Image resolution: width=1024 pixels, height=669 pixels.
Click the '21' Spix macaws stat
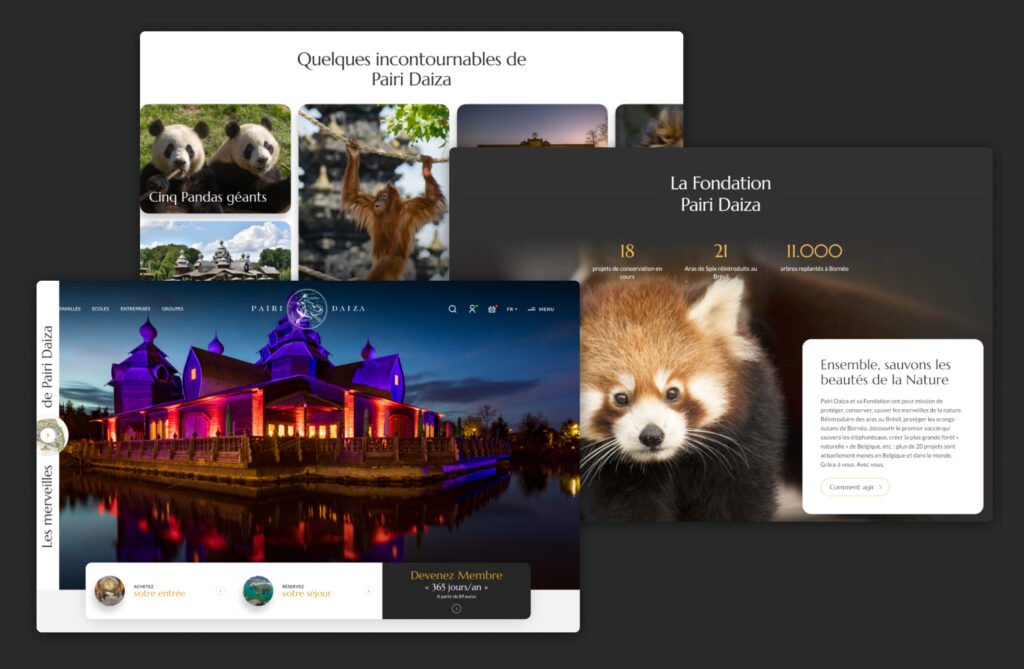pos(720,251)
